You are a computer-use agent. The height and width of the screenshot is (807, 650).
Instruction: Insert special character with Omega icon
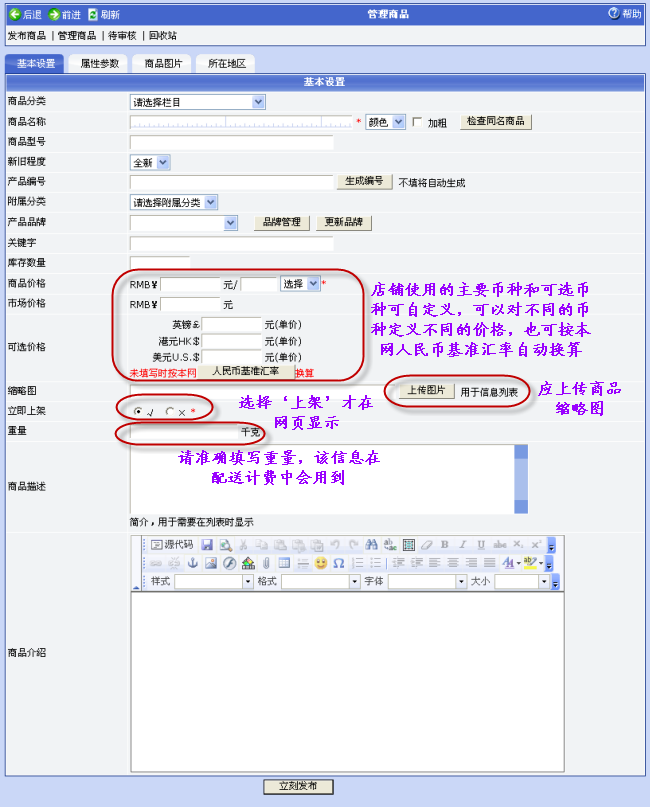coord(338,563)
